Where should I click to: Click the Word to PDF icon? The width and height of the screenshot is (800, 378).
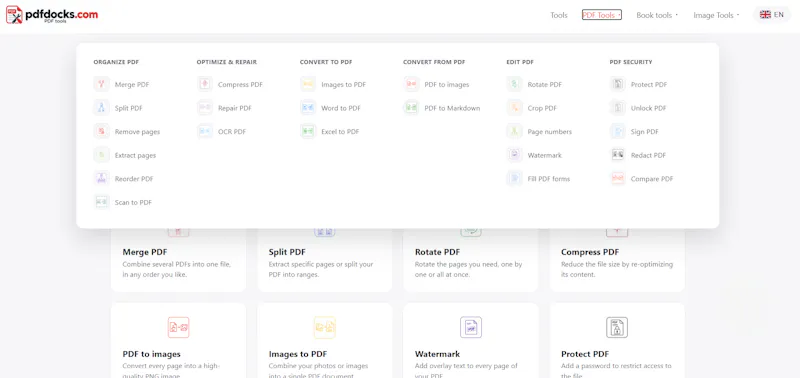308,108
